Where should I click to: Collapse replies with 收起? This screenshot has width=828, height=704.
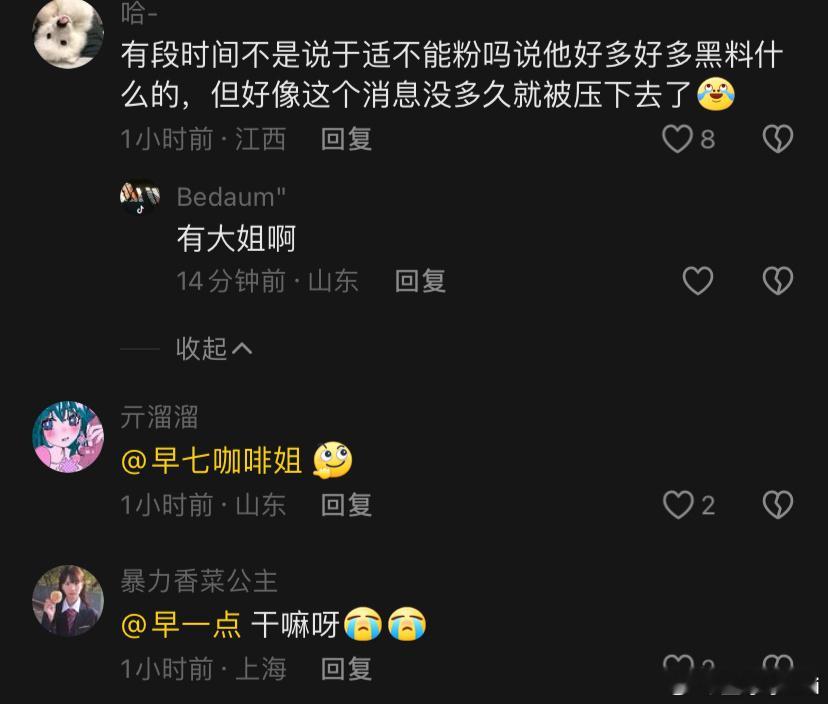point(214,349)
